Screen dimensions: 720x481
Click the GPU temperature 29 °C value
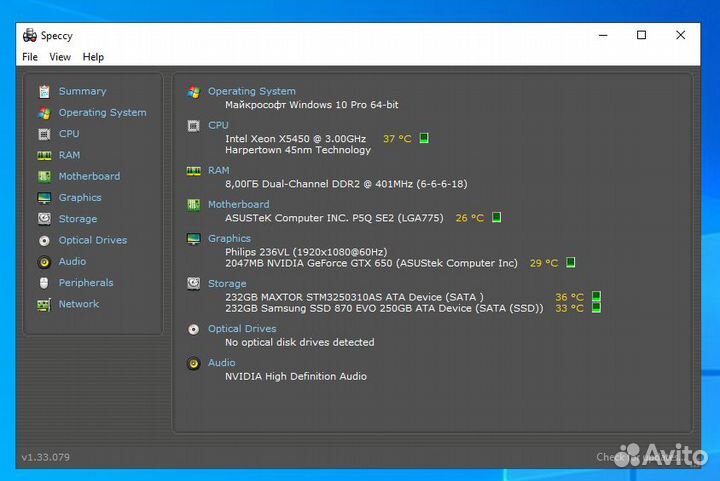click(544, 263)
